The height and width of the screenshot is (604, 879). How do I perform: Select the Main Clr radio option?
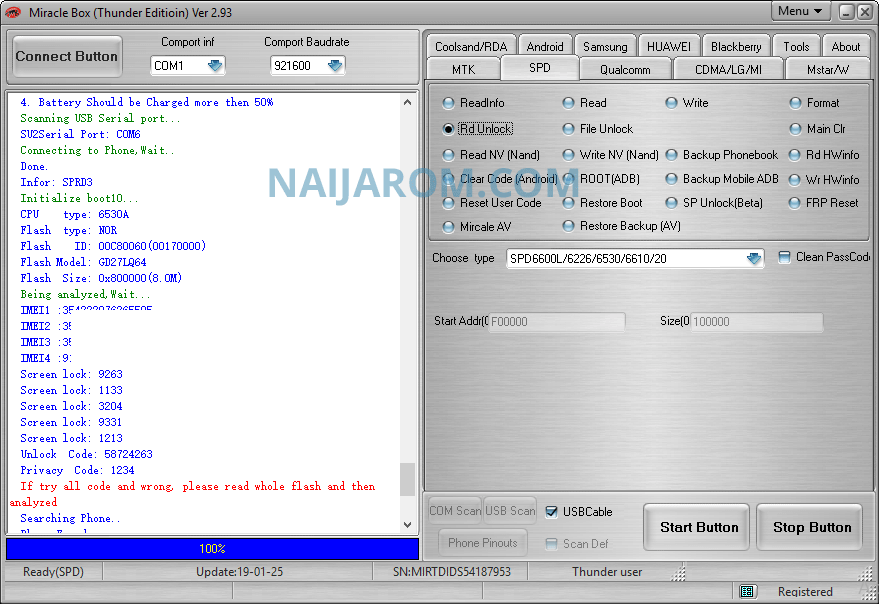tap(817, 129)
